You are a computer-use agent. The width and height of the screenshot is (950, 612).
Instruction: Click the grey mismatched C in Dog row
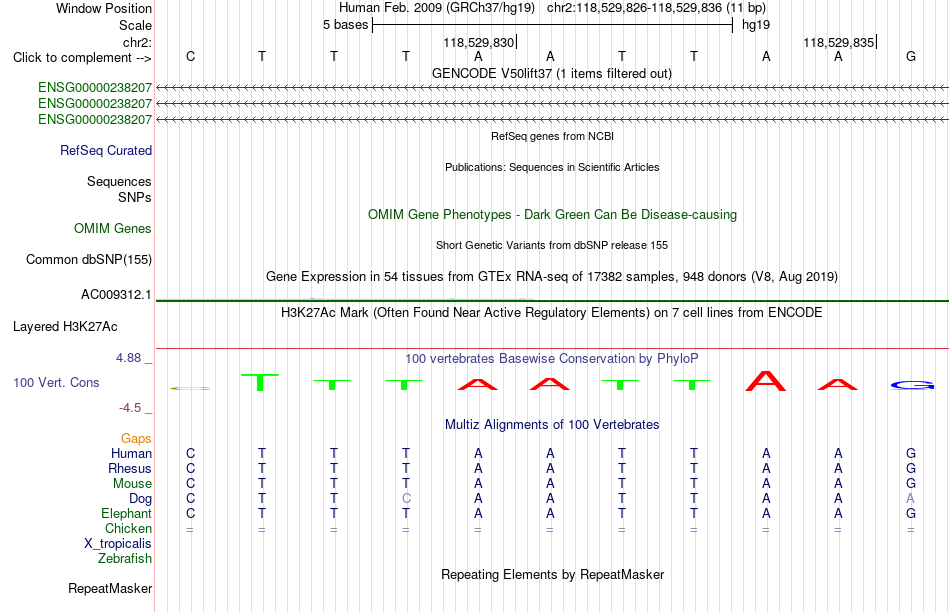406,499
